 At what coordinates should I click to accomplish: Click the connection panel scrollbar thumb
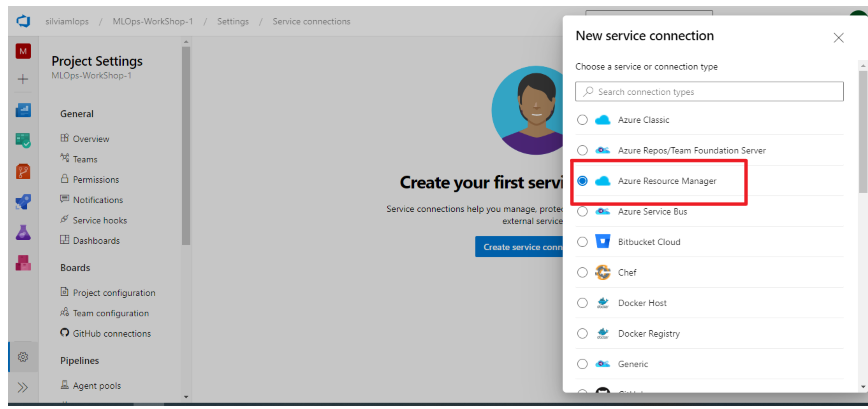pyautogui.click(x=863, y=133)
